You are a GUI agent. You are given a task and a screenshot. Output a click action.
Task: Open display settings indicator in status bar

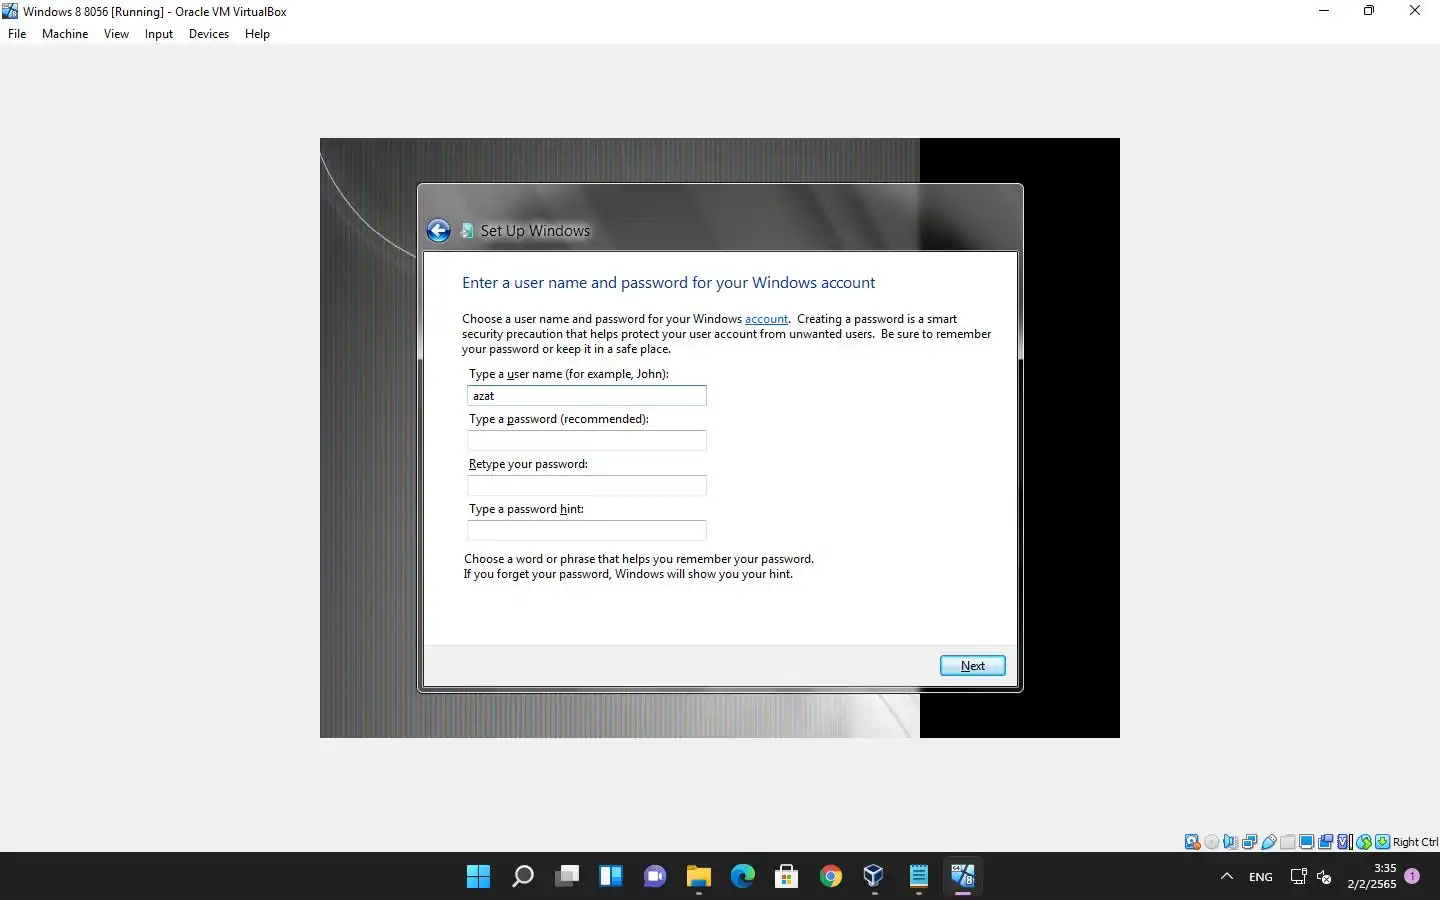[x=1307, y=842]
